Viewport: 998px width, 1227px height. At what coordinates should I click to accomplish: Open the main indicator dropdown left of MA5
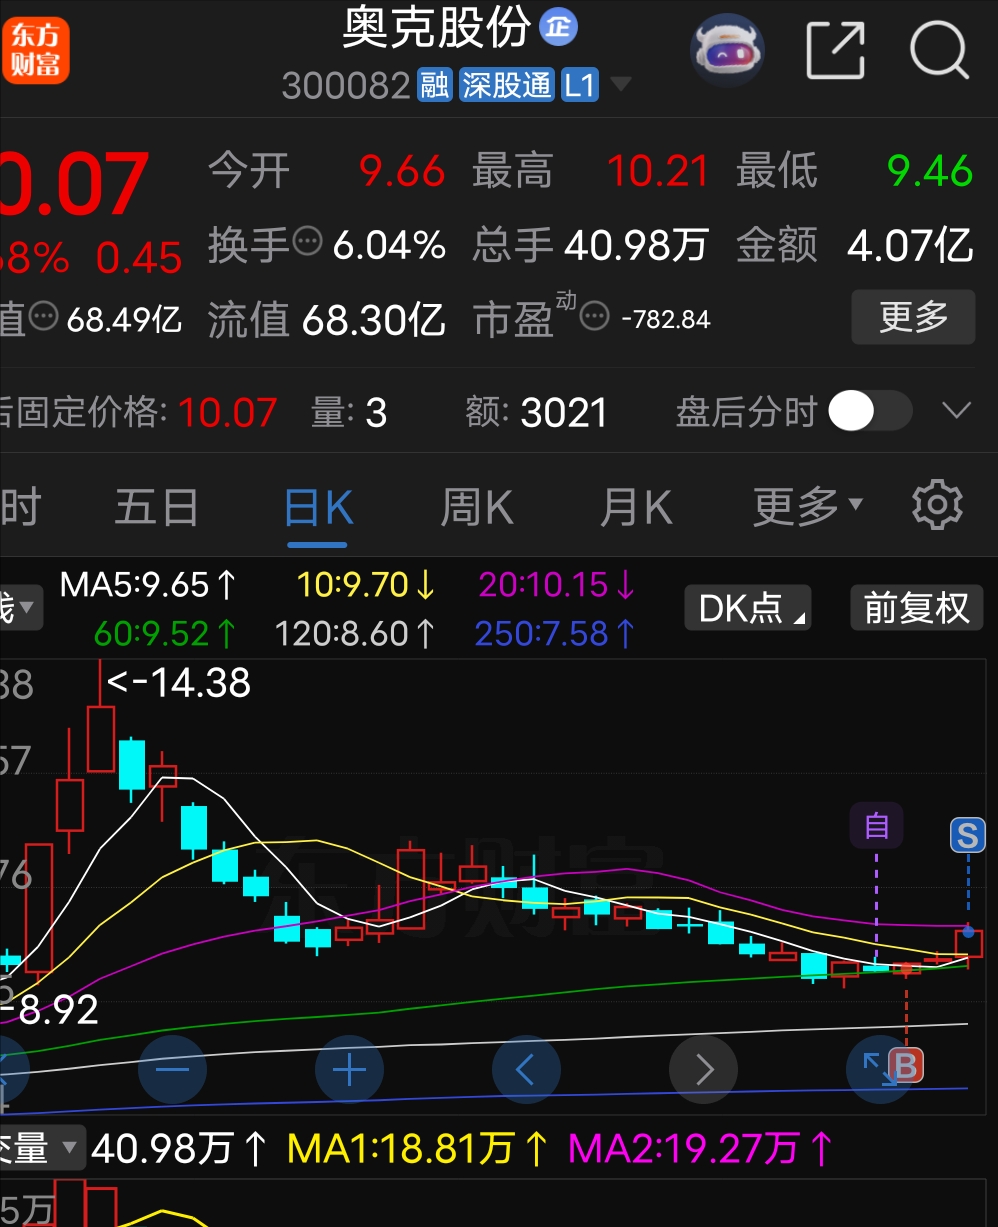(20, 606)
